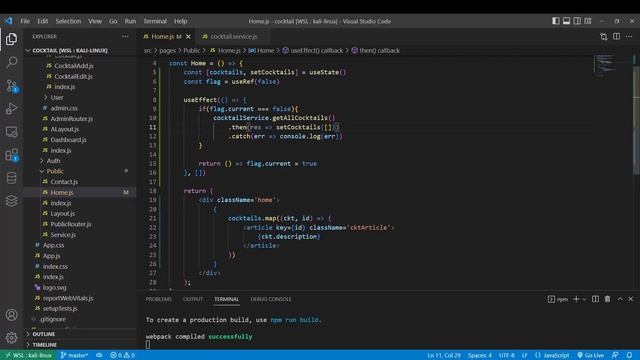Customize layout icon in title bar
The height and width of the screenshot is (360, 640).
coord(588,21)
